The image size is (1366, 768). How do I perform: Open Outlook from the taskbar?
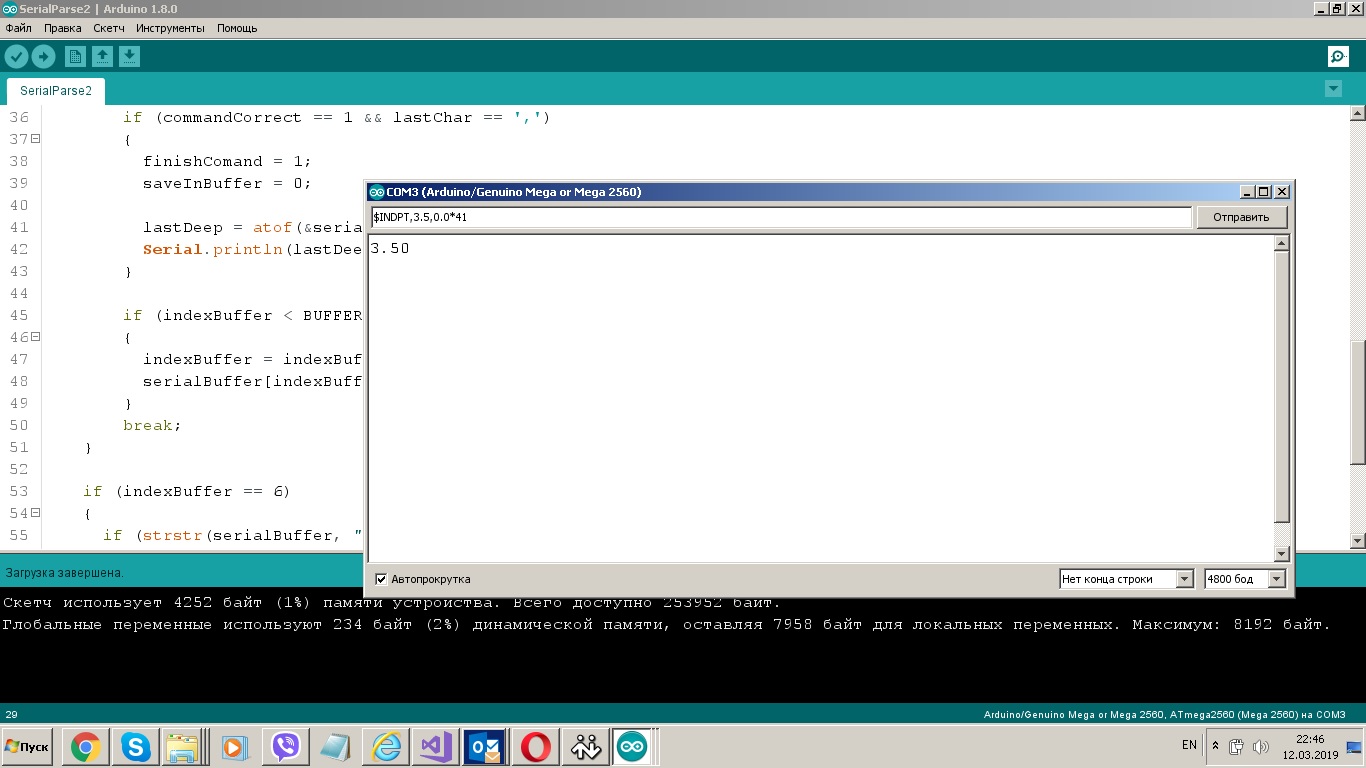coord(486,747)
